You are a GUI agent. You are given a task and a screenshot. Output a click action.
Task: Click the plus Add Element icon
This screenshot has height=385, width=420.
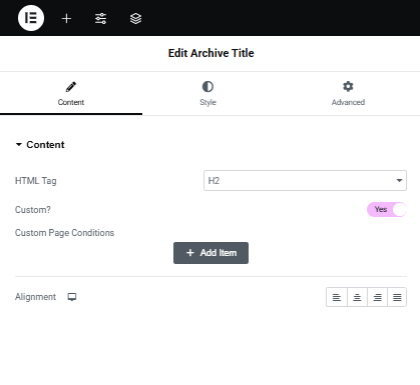pyautogui.click(x=66, y=18)
